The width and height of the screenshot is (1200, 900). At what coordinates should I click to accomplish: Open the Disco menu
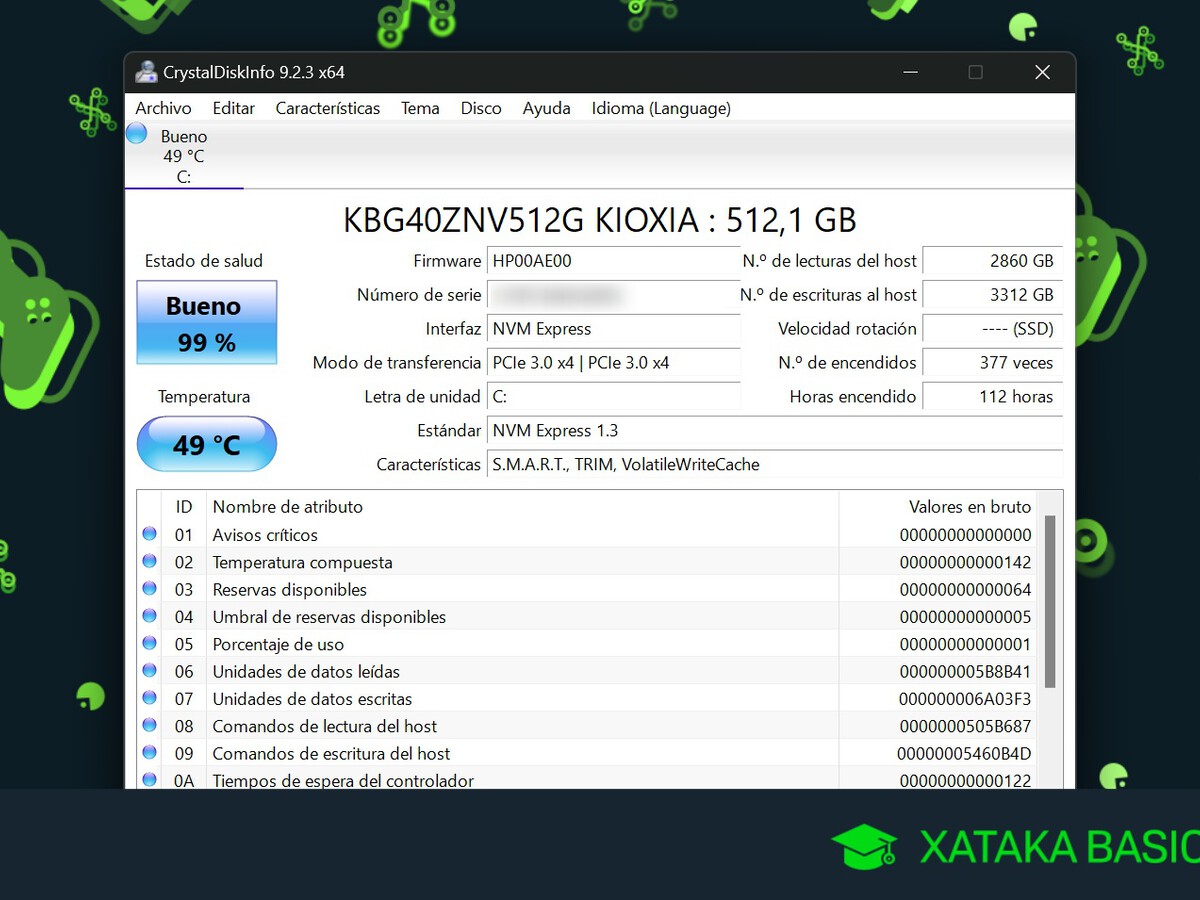[x=480, y=108]
